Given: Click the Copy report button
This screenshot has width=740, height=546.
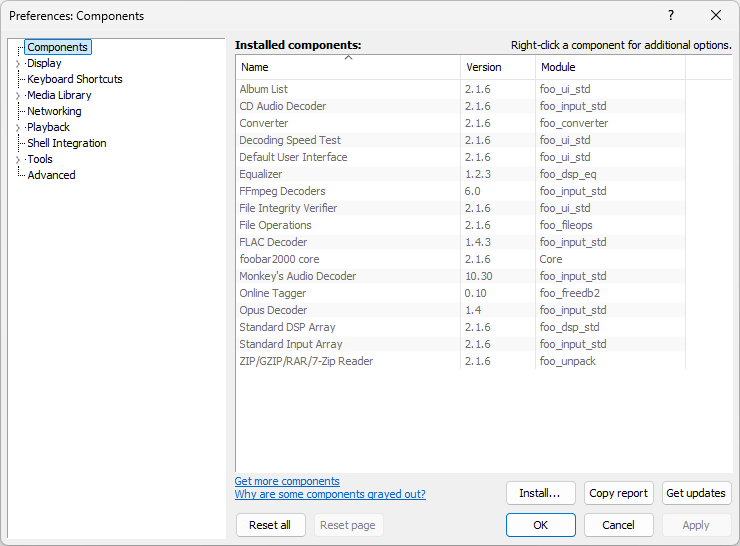Looking at the screenshot, I should point(618,493).
